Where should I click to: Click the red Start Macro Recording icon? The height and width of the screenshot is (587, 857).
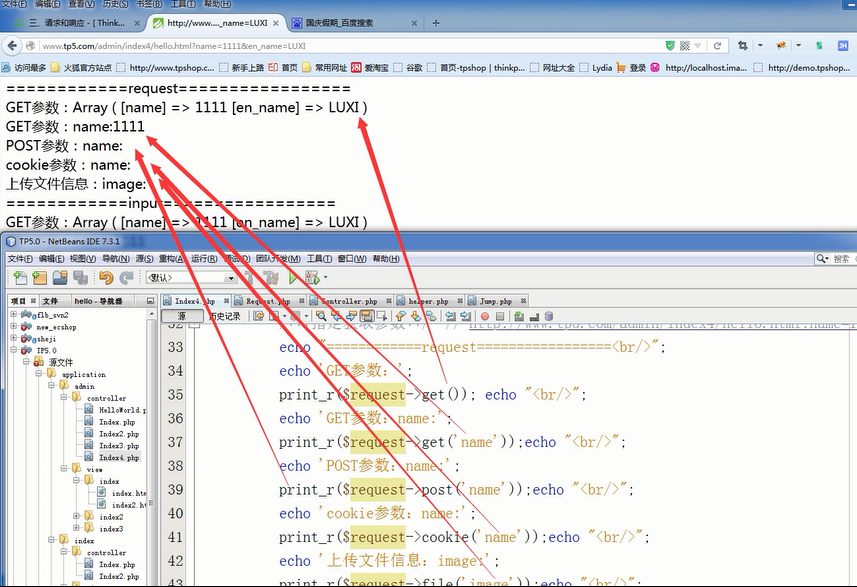click(485, 316)
